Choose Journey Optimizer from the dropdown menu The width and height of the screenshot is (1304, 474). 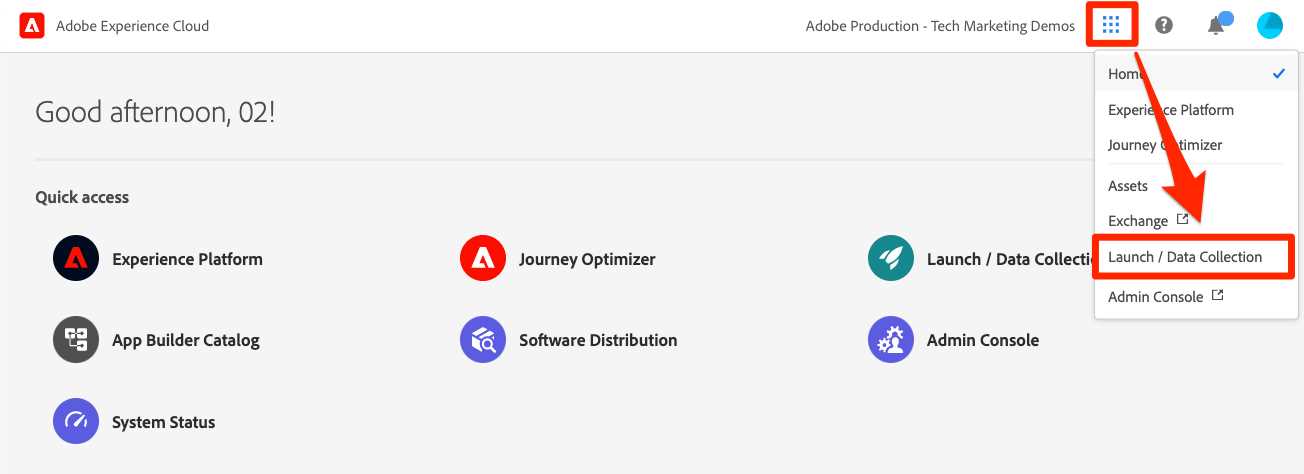click(x=1165, y=145)
